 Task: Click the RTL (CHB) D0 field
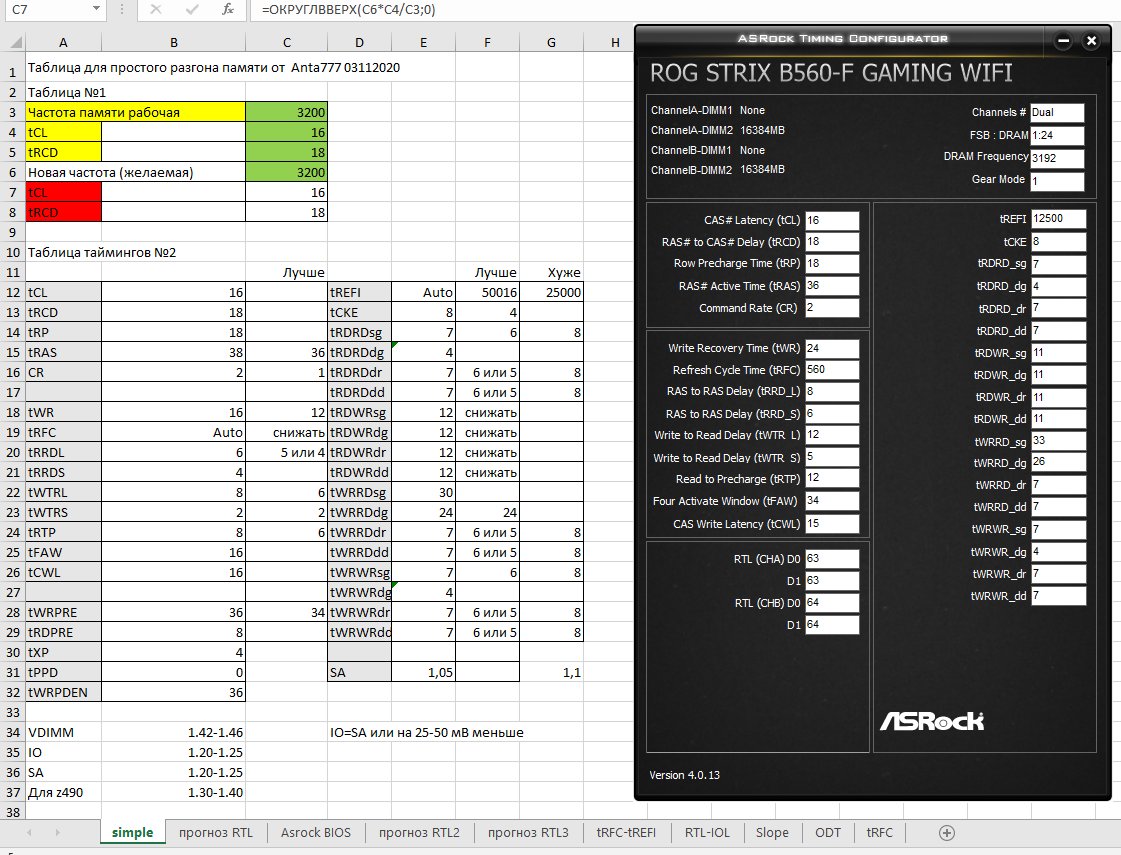[x=832, y=603]
